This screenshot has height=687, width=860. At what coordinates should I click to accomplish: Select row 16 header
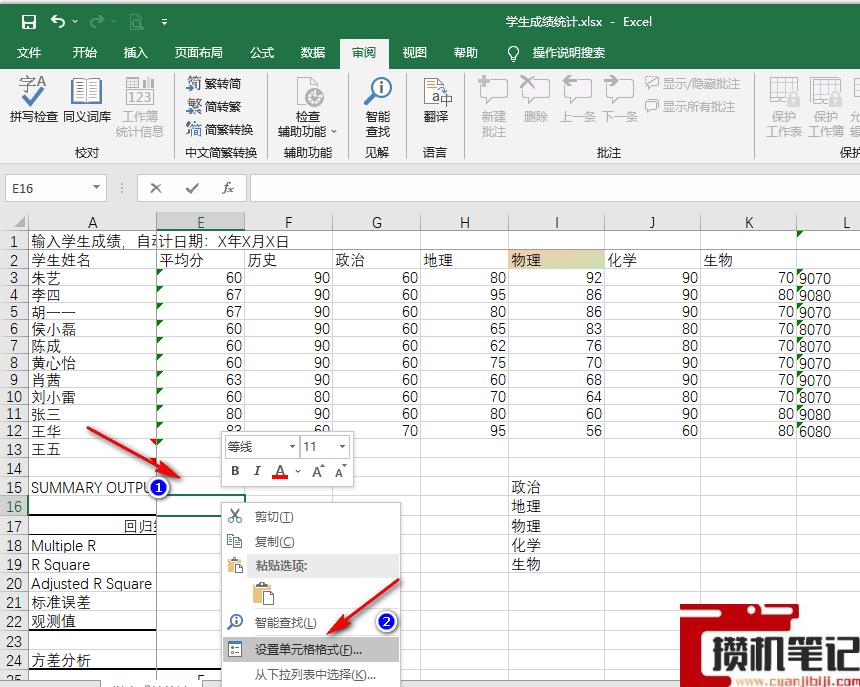point(14,506)
